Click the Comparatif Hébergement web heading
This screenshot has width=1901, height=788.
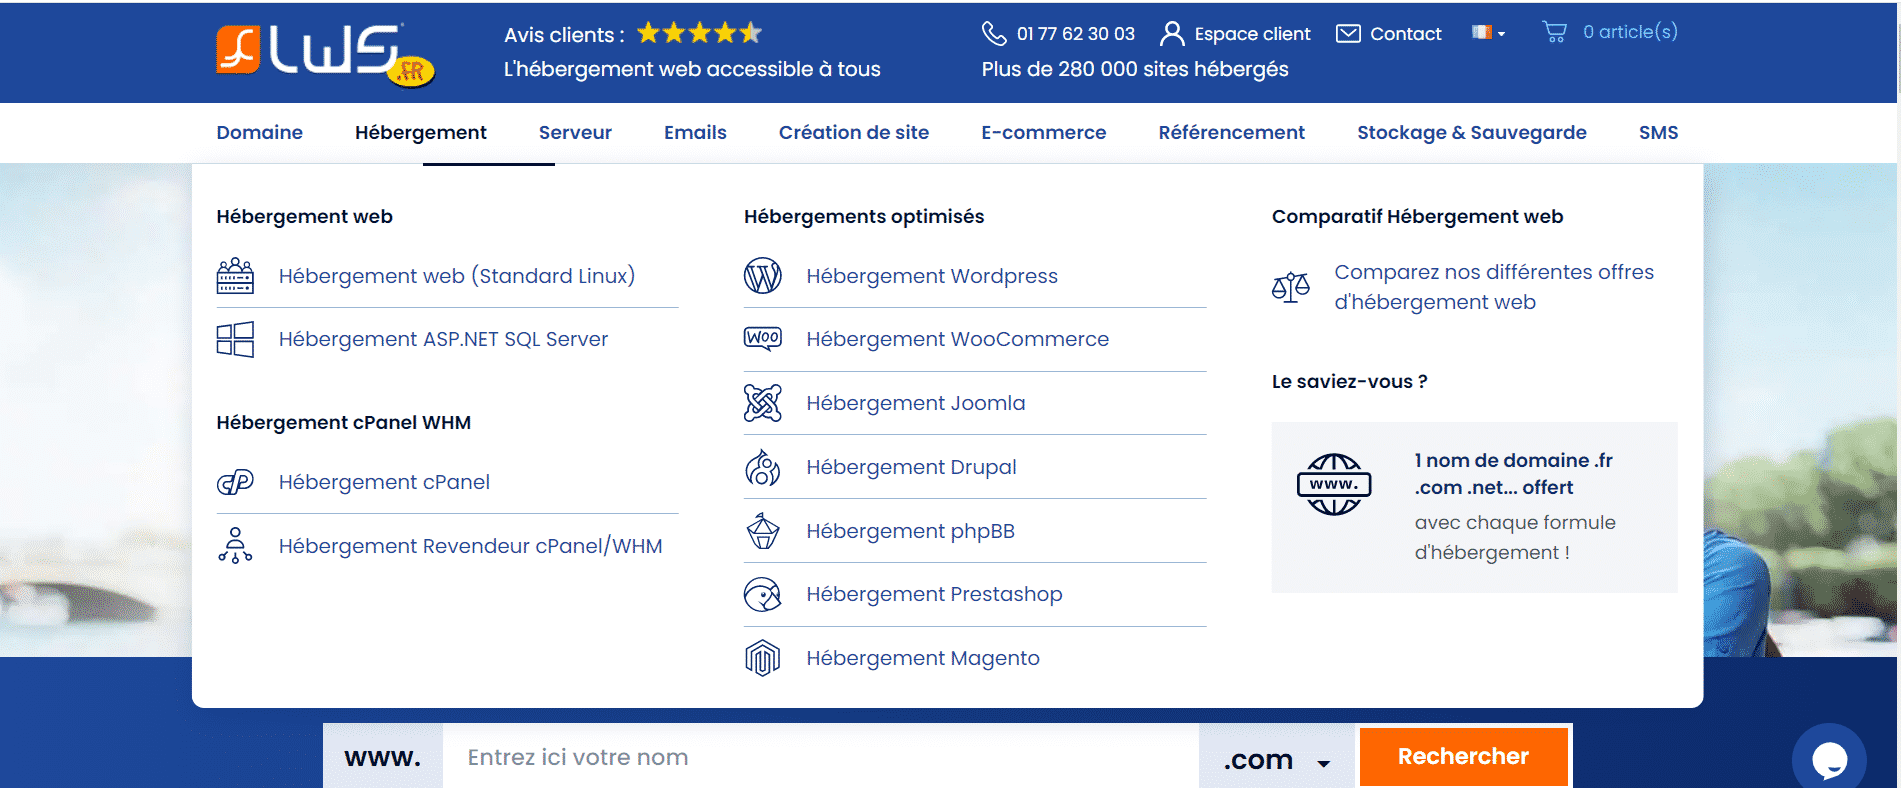(x=1417, y=217)
